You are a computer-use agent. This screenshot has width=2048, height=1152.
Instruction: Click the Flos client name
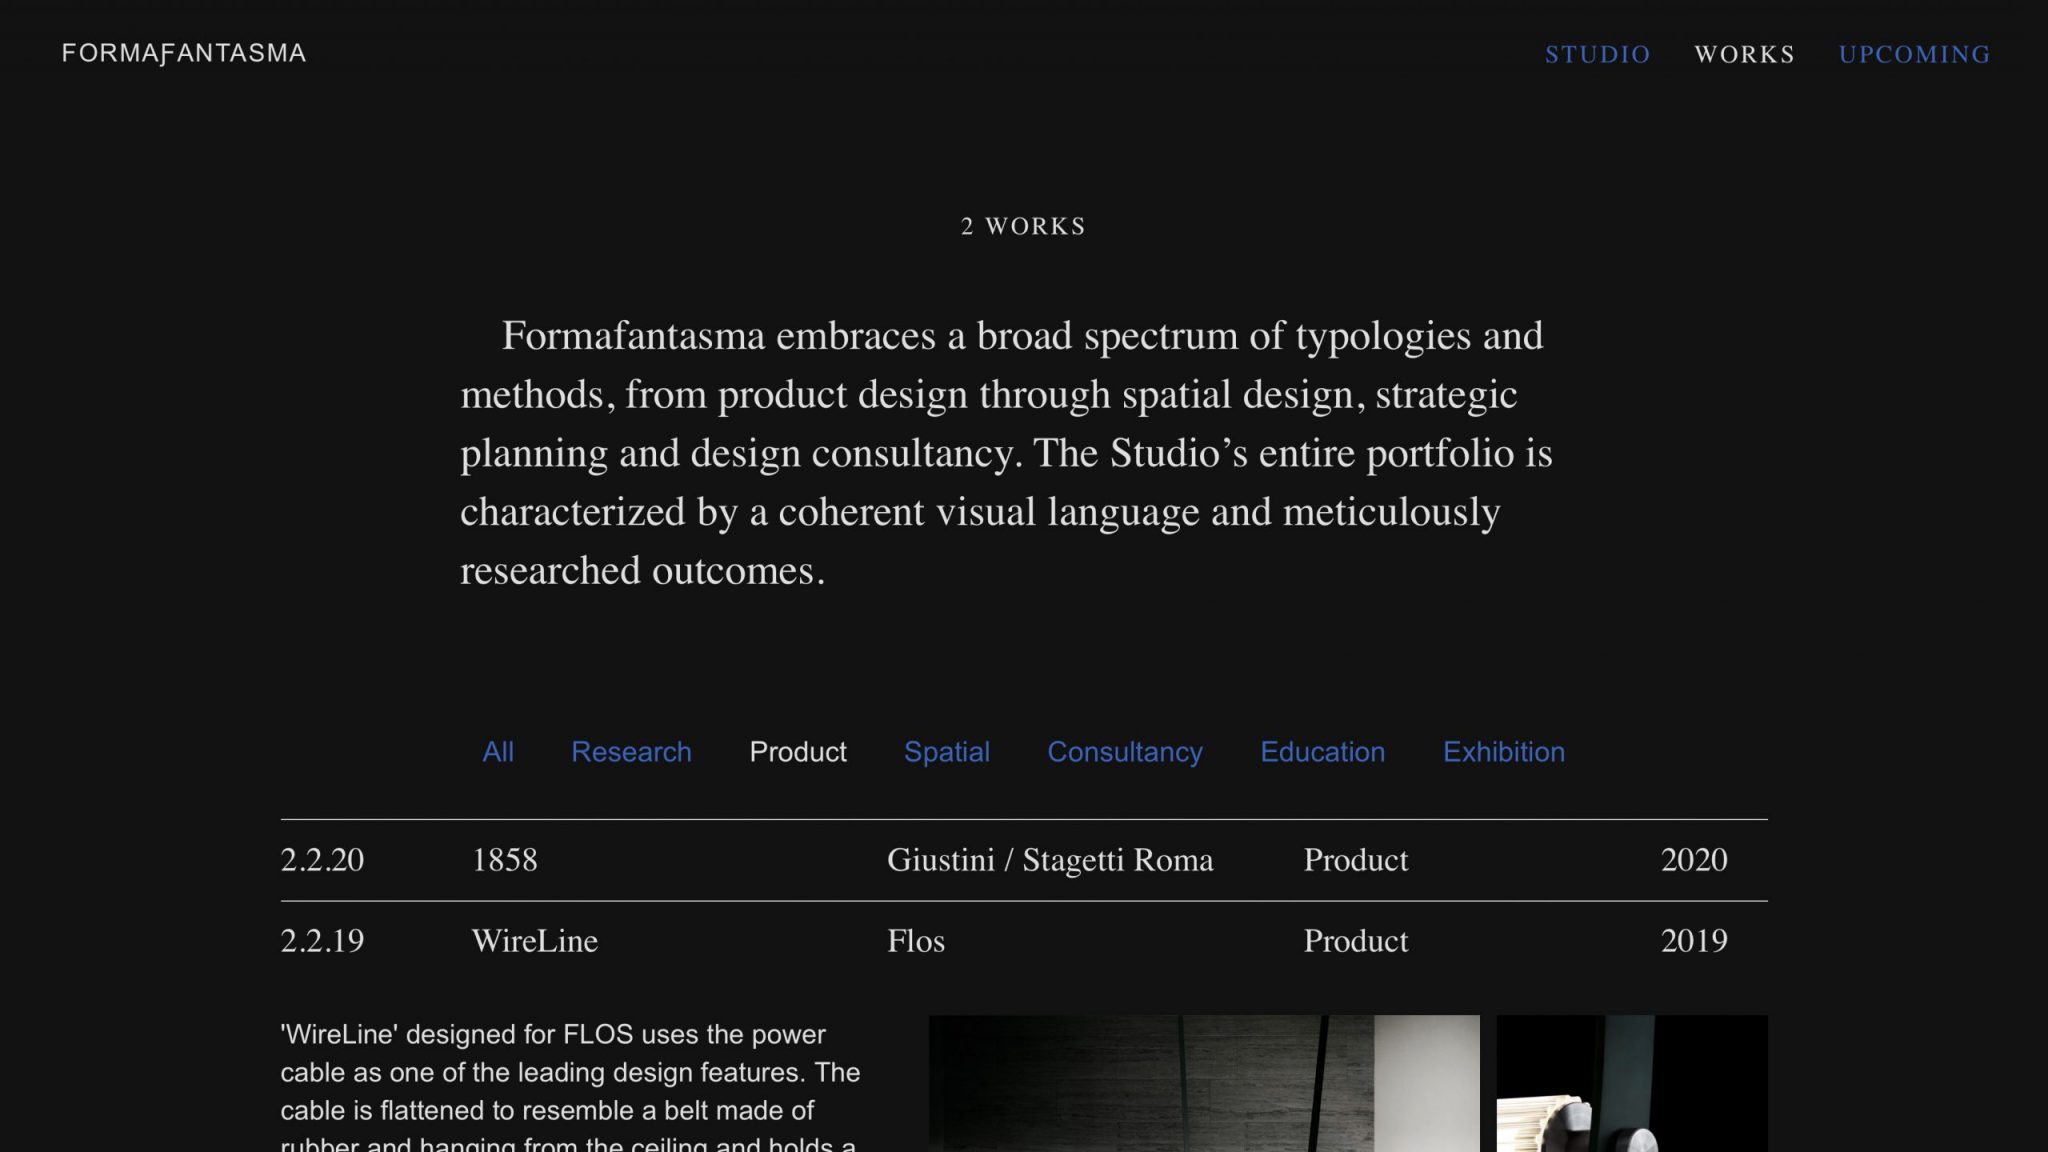(x=916, y=941)
